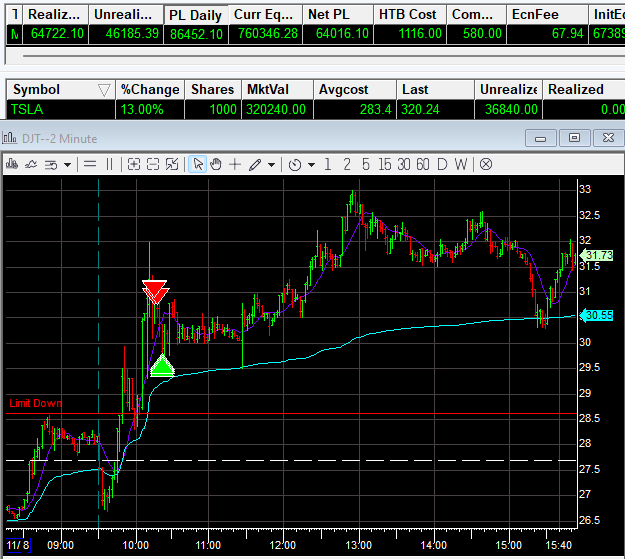This screenshot has height=559, width=625.
Task: Click the Last column header
Action: [435, 89]
